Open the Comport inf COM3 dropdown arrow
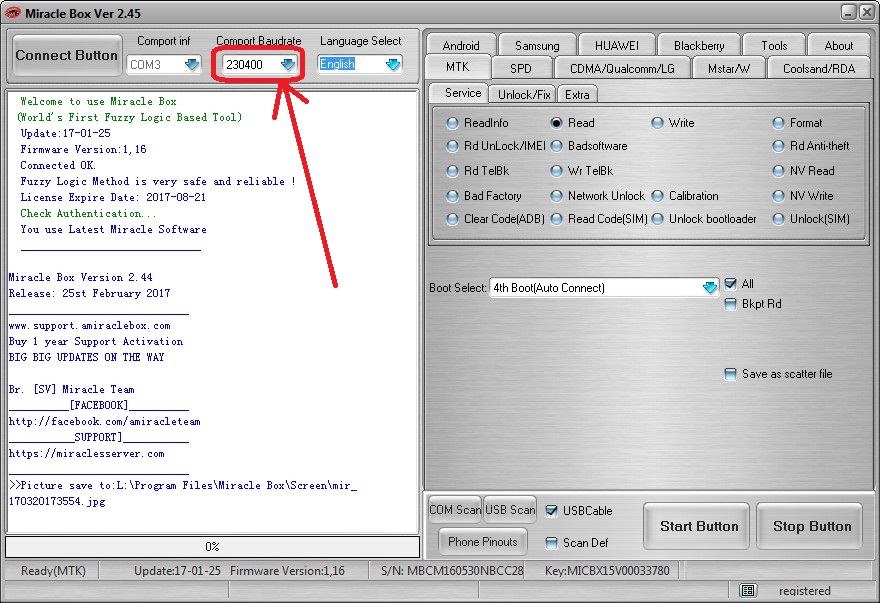This screenshot has width=880, height=603. click(x=192, y=65)
